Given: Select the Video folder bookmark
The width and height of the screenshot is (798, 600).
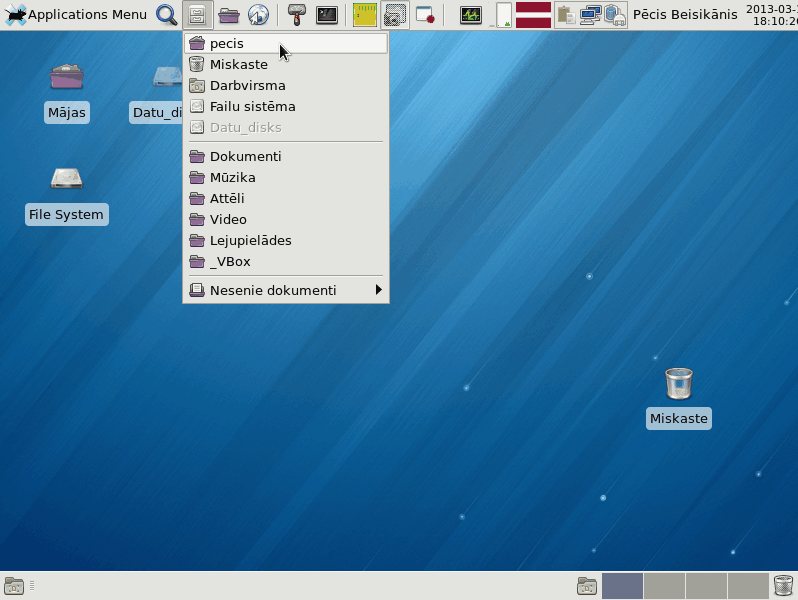Looking at the screenshot, I should pyautogui.click(x=286, y=219).
